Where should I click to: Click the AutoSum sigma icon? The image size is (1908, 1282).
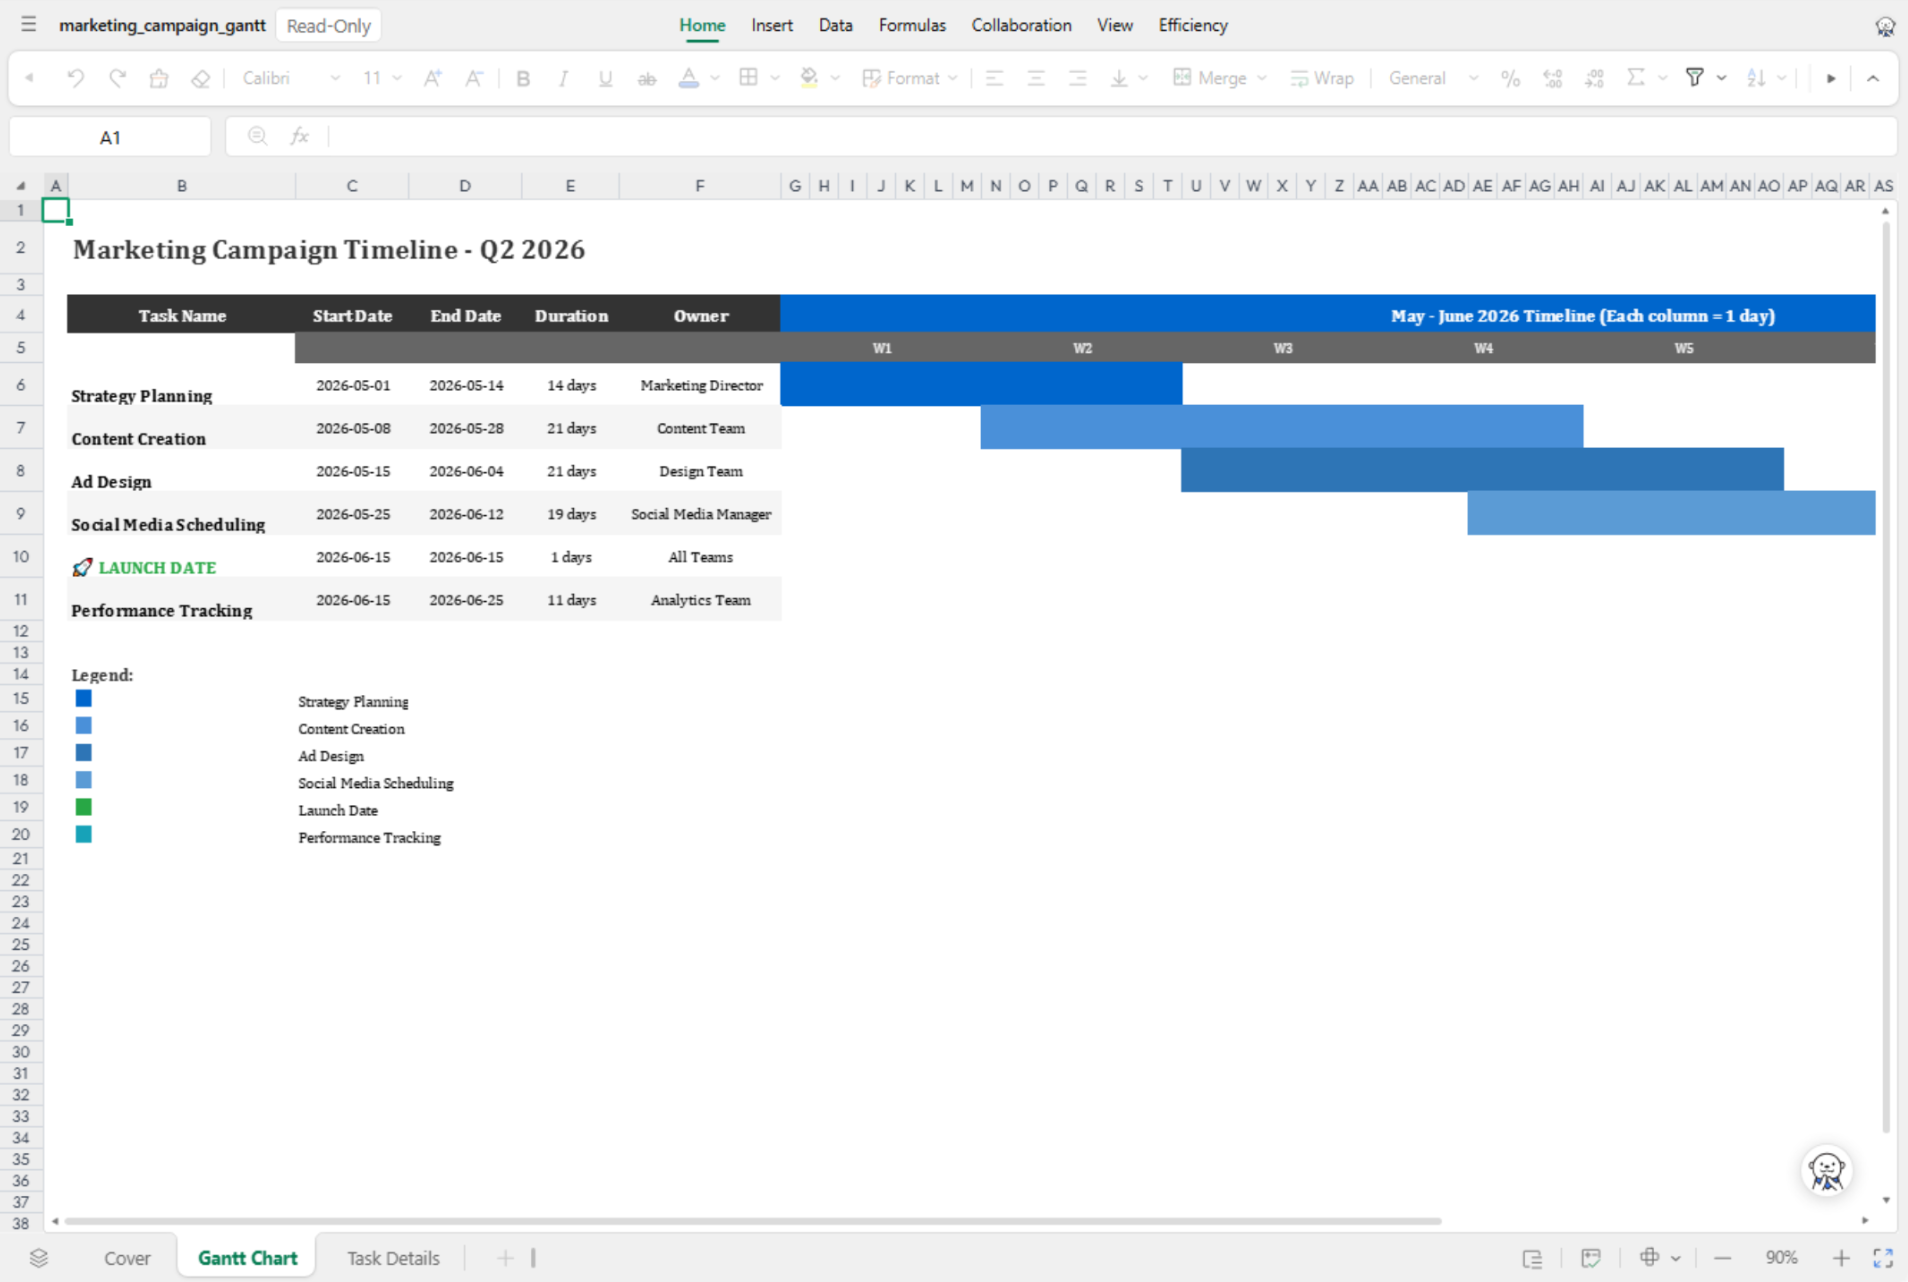1636,78
